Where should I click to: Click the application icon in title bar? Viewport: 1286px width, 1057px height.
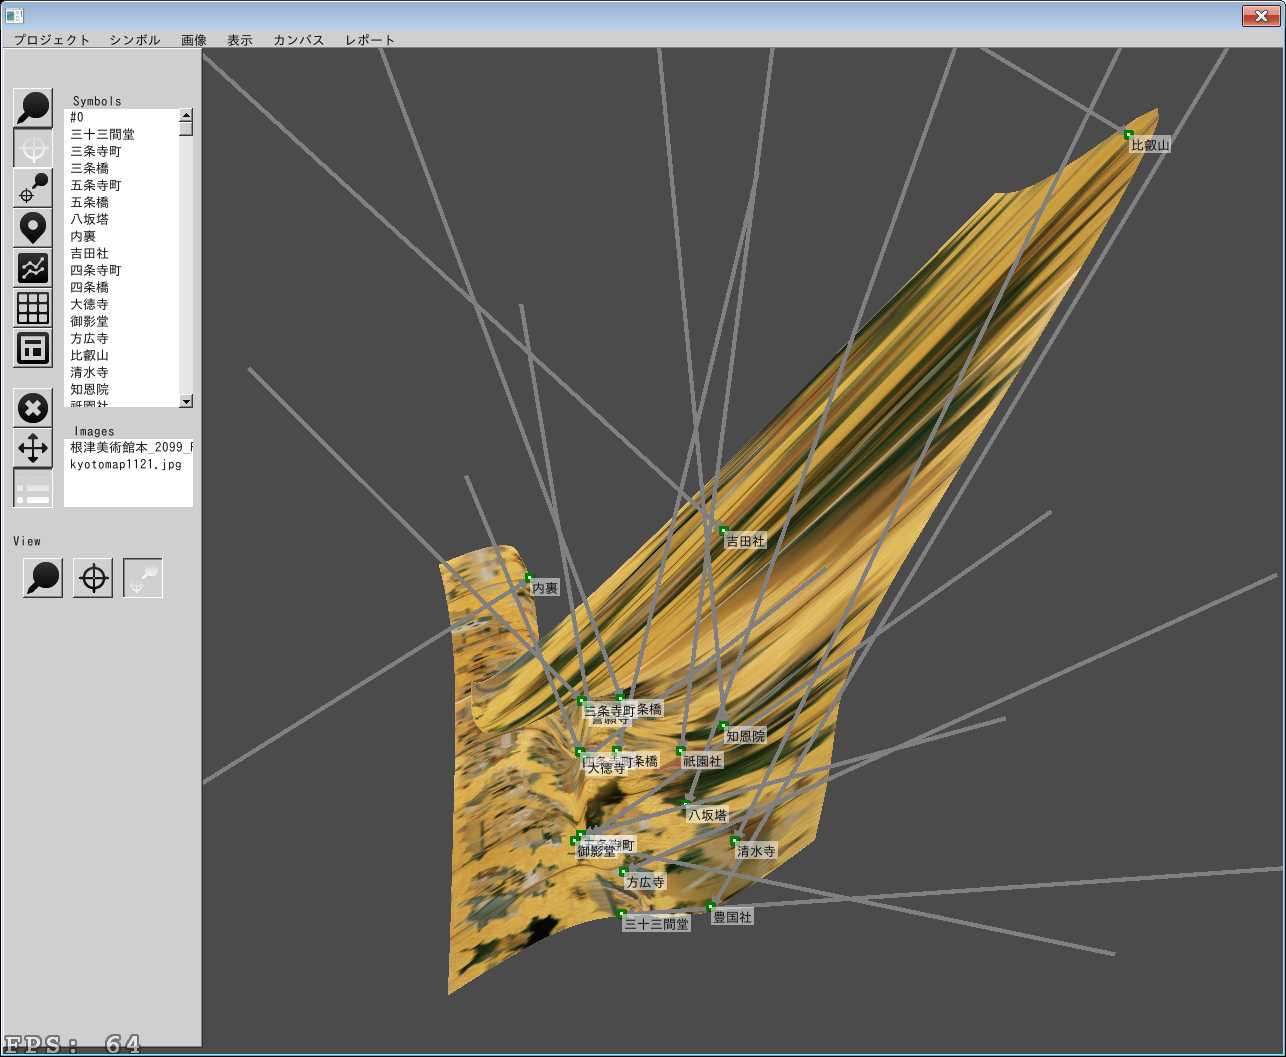click(x=14, y=15)
